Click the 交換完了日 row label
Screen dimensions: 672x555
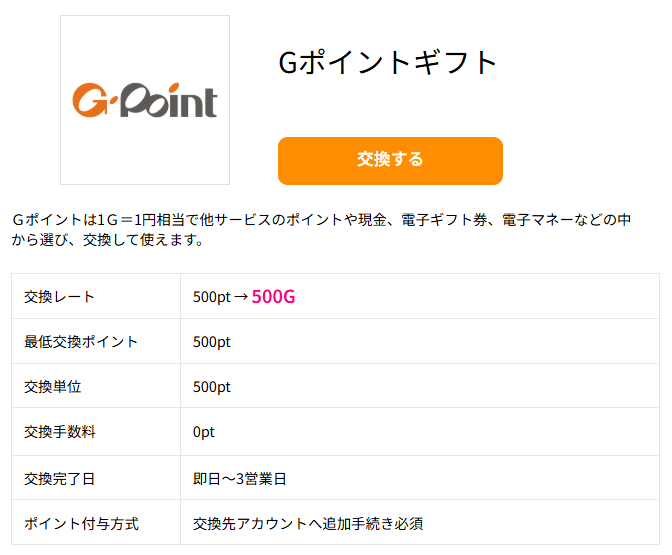click(59, 479)
